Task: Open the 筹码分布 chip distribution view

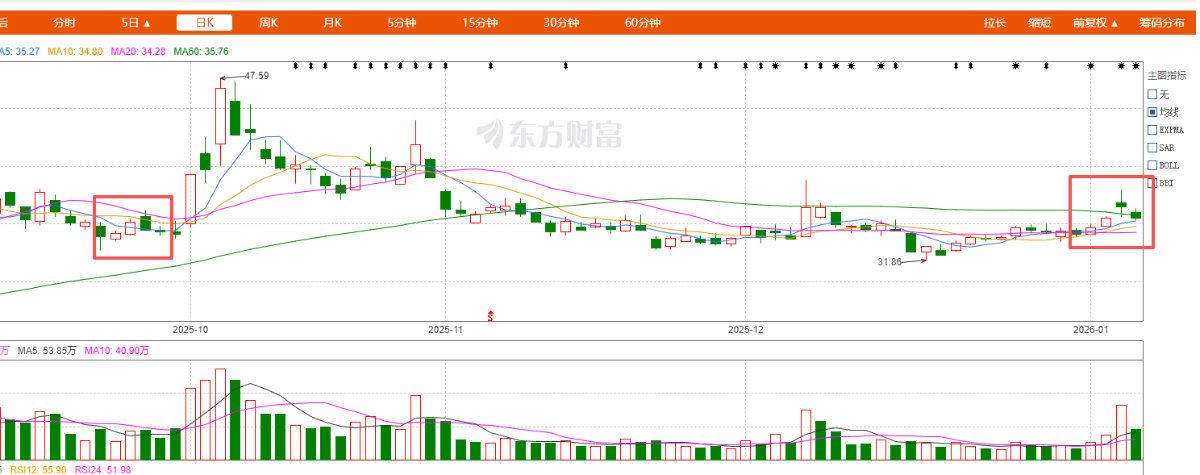Action: pos(1160,22)
